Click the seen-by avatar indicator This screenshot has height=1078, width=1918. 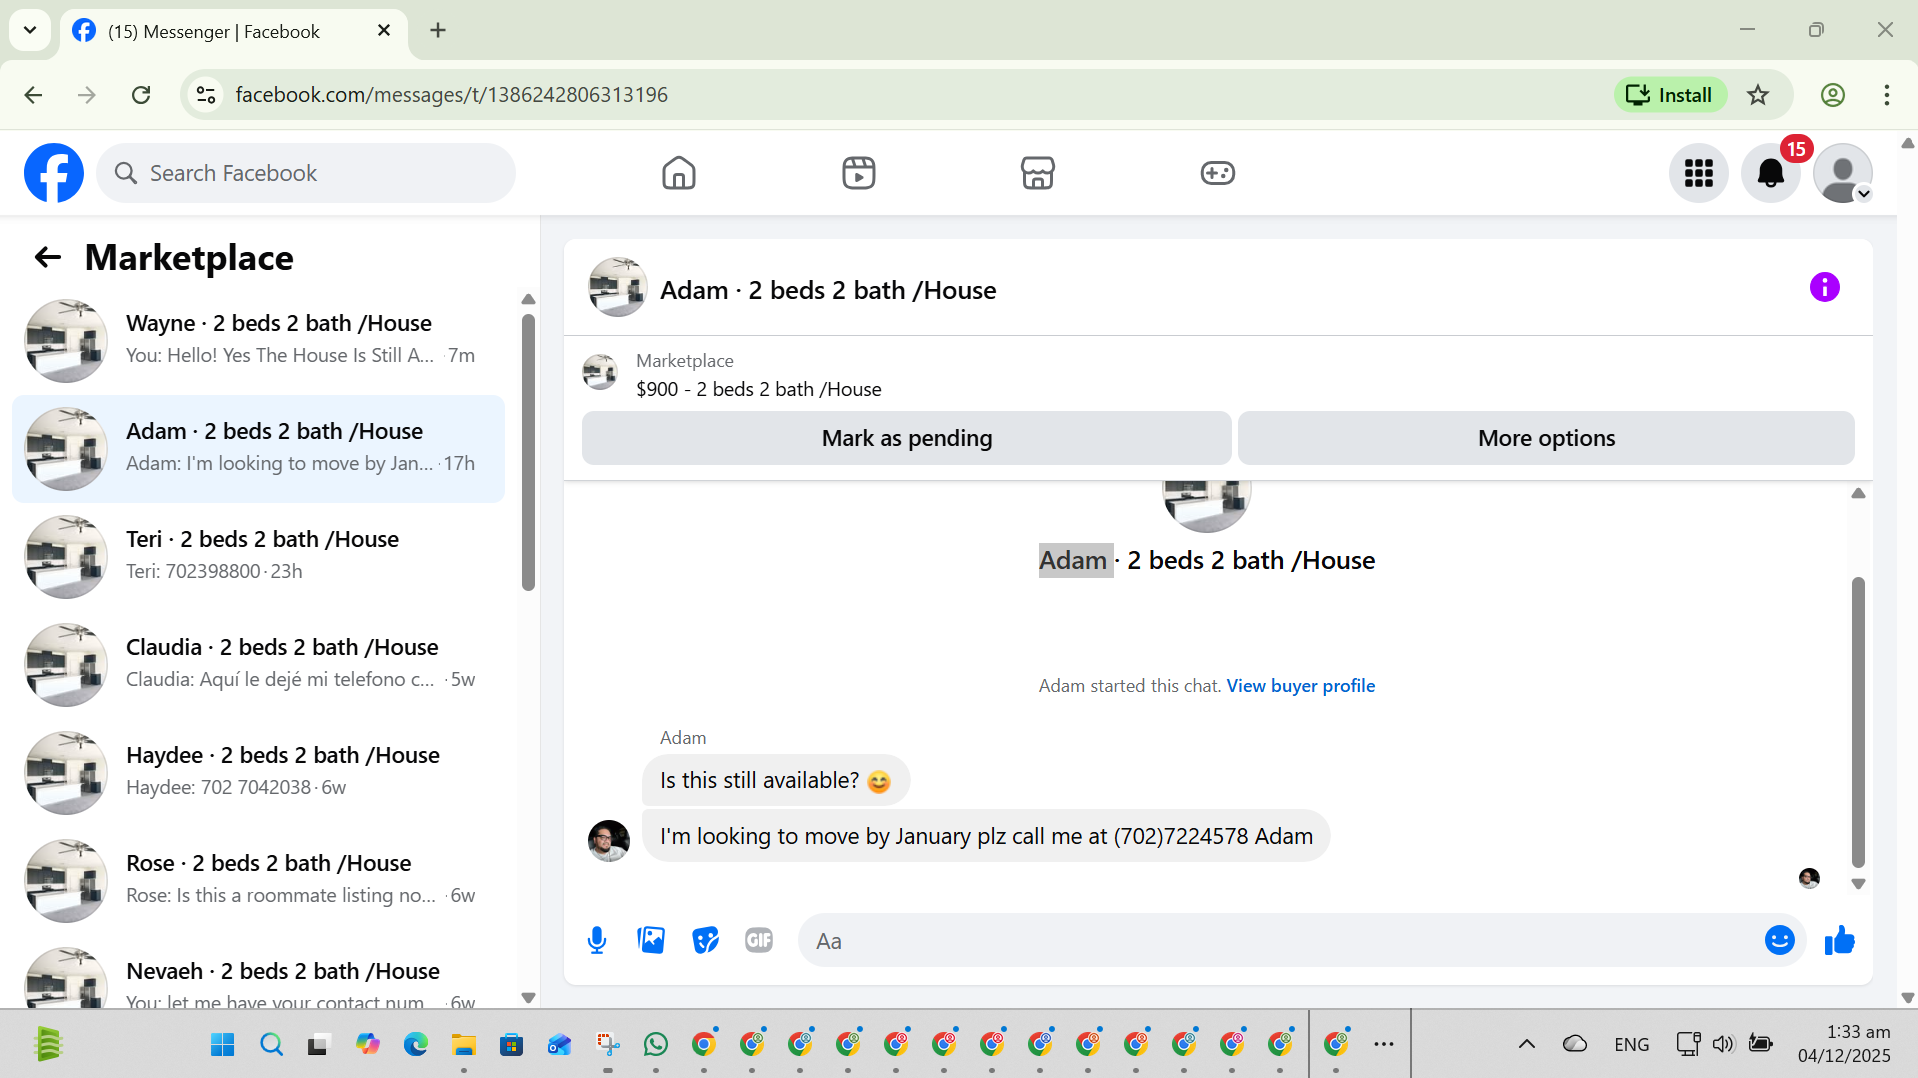pos(1809,878)
